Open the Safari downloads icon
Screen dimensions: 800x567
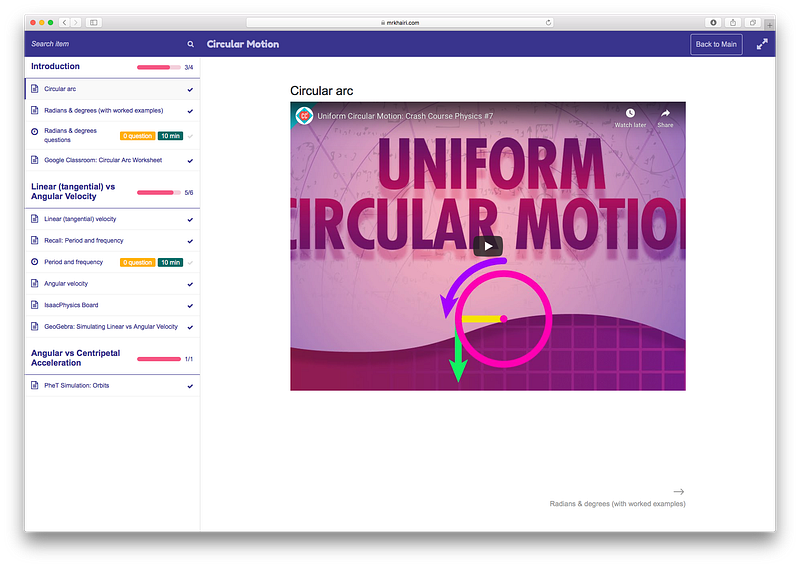(x=713, y=22)
